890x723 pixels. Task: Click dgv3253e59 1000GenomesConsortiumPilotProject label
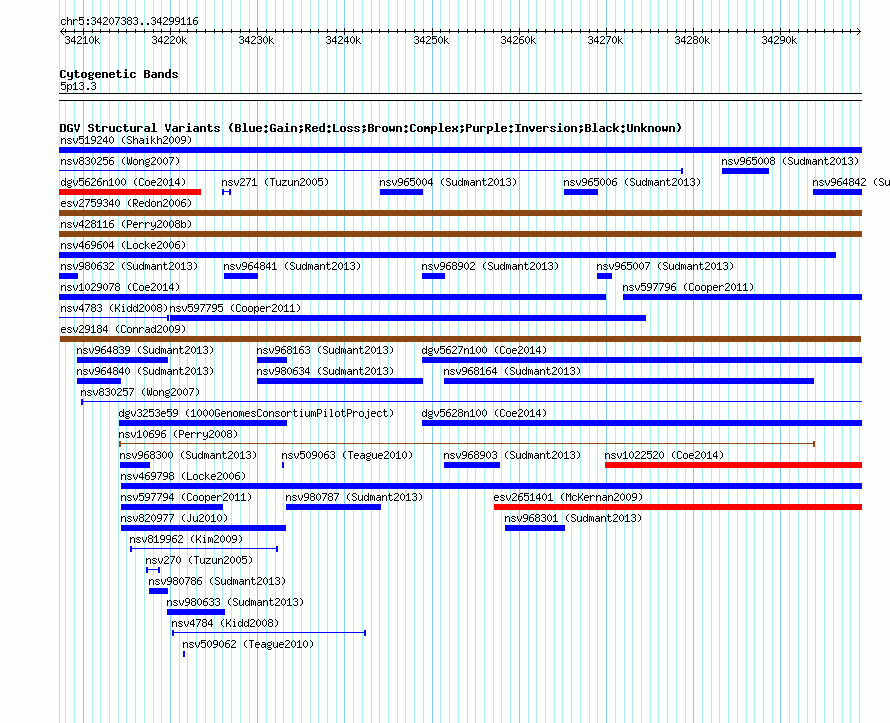[x=256, y=413]
